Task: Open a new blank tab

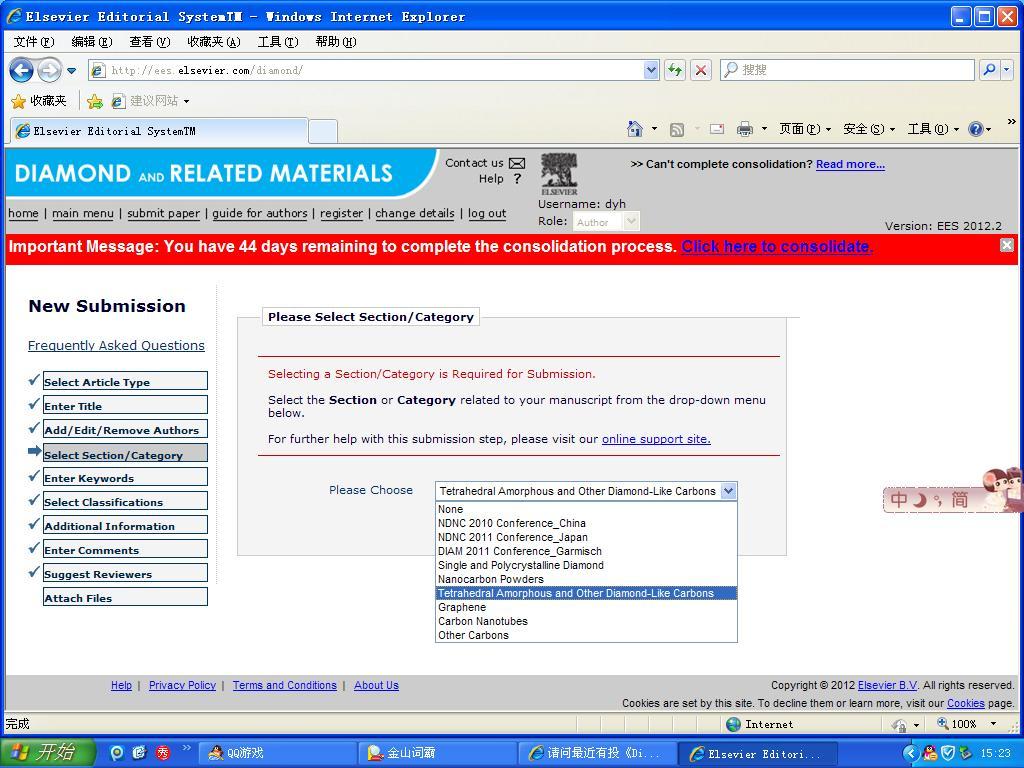Action: [323, 131]
